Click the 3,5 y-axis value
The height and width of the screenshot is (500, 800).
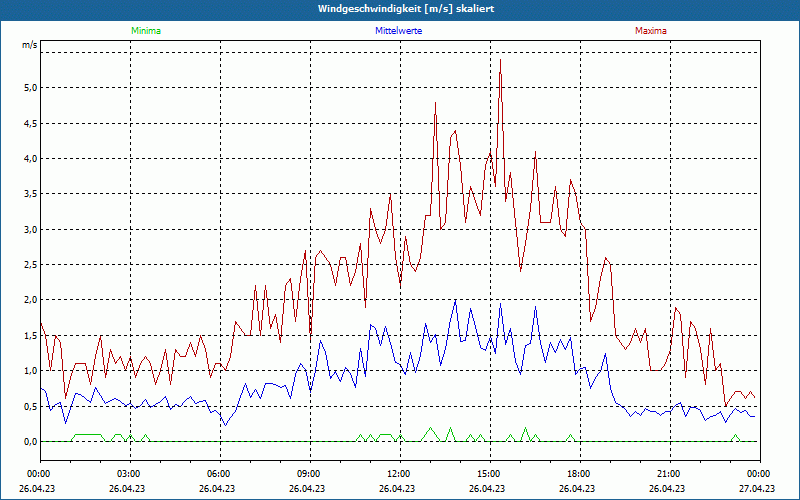tap(31, 194)
